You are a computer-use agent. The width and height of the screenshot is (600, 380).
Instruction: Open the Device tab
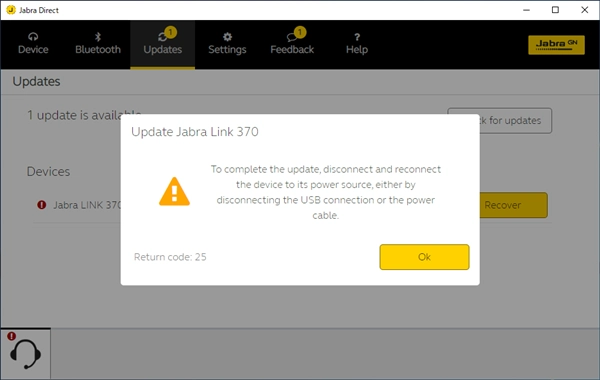point(33,44)
